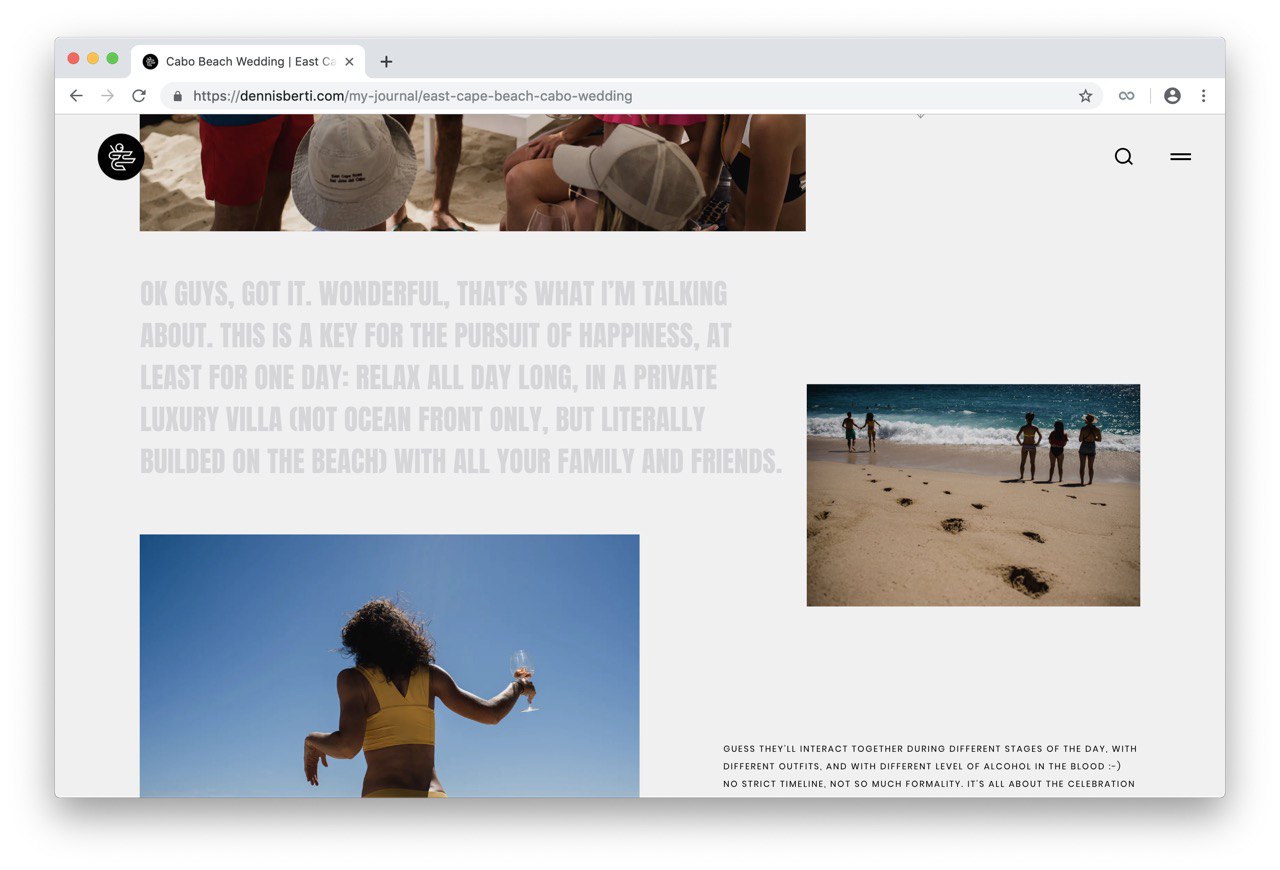This screenshot has height=870, width=1280.
Task: Open a new tab with the plus button
Action: (x=386, y=62)
